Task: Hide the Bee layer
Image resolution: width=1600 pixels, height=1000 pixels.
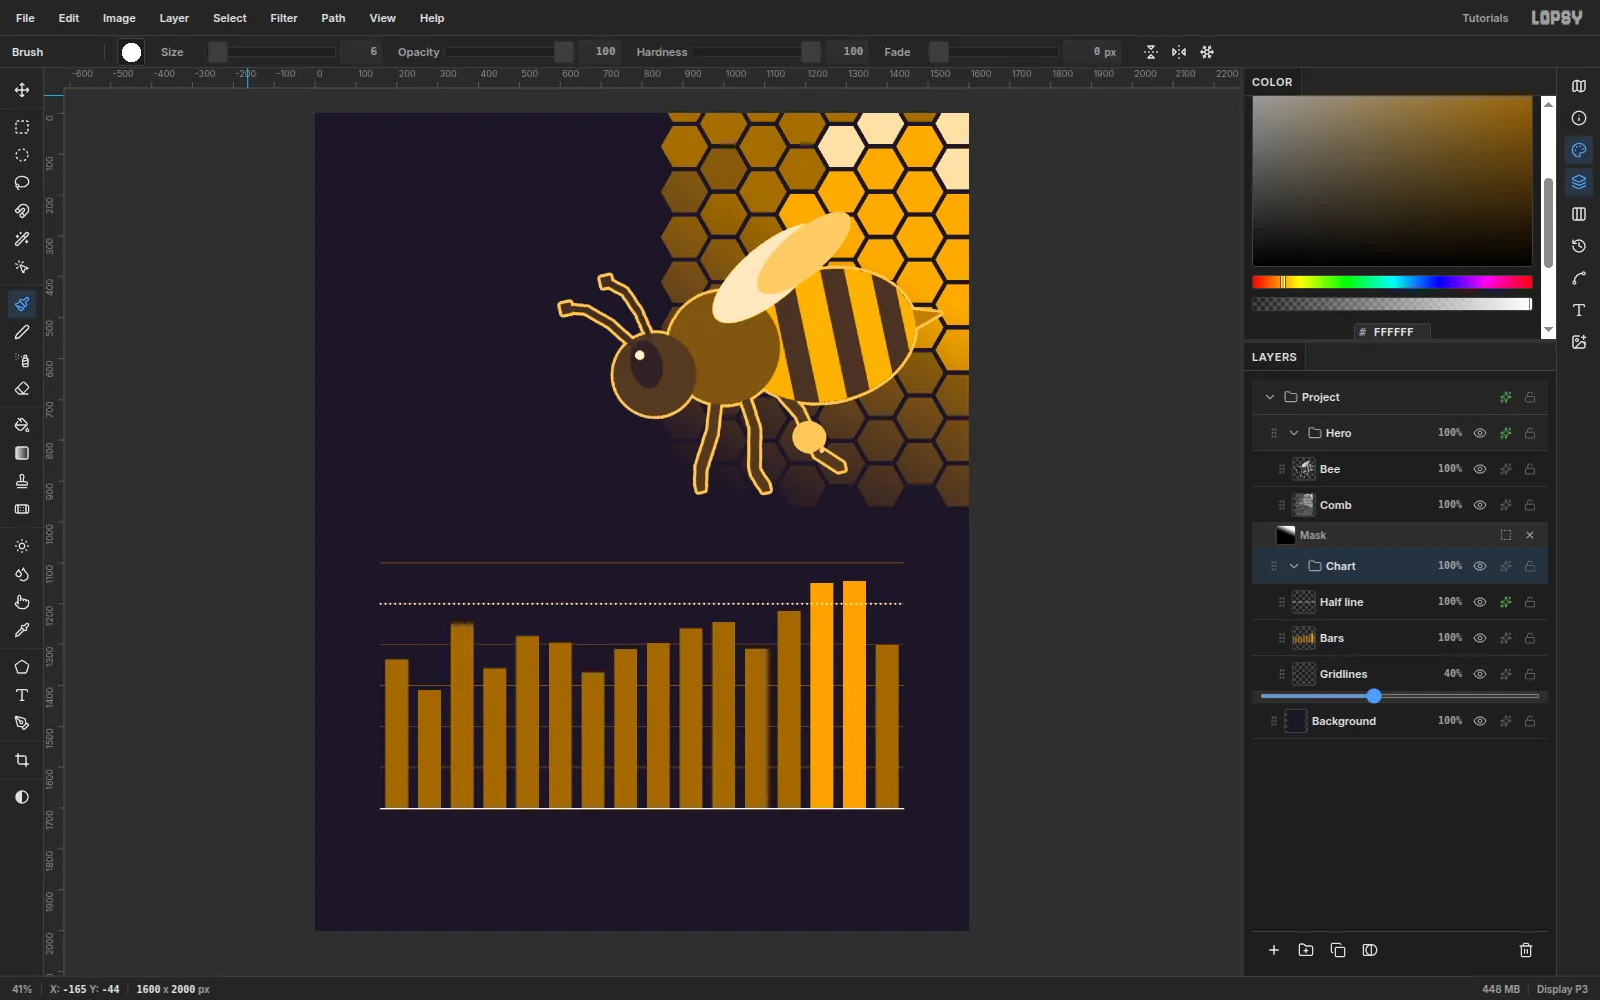Action: pyautogui.click(x=1480, y=469)
